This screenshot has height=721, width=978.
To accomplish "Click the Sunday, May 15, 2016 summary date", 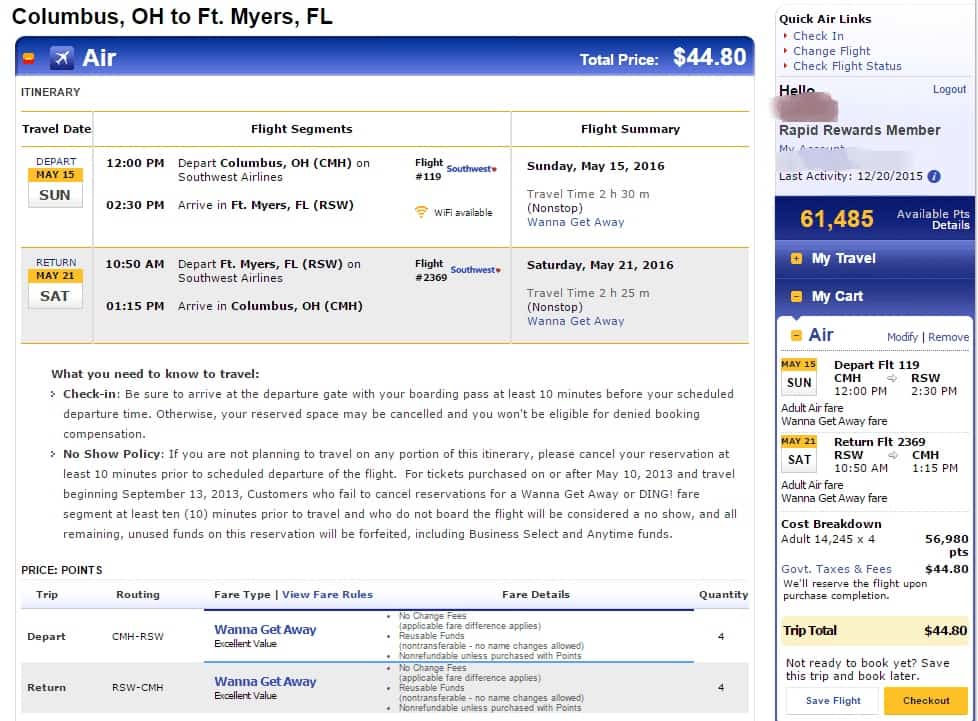I will pyautogui.click(x=596, y=166).
